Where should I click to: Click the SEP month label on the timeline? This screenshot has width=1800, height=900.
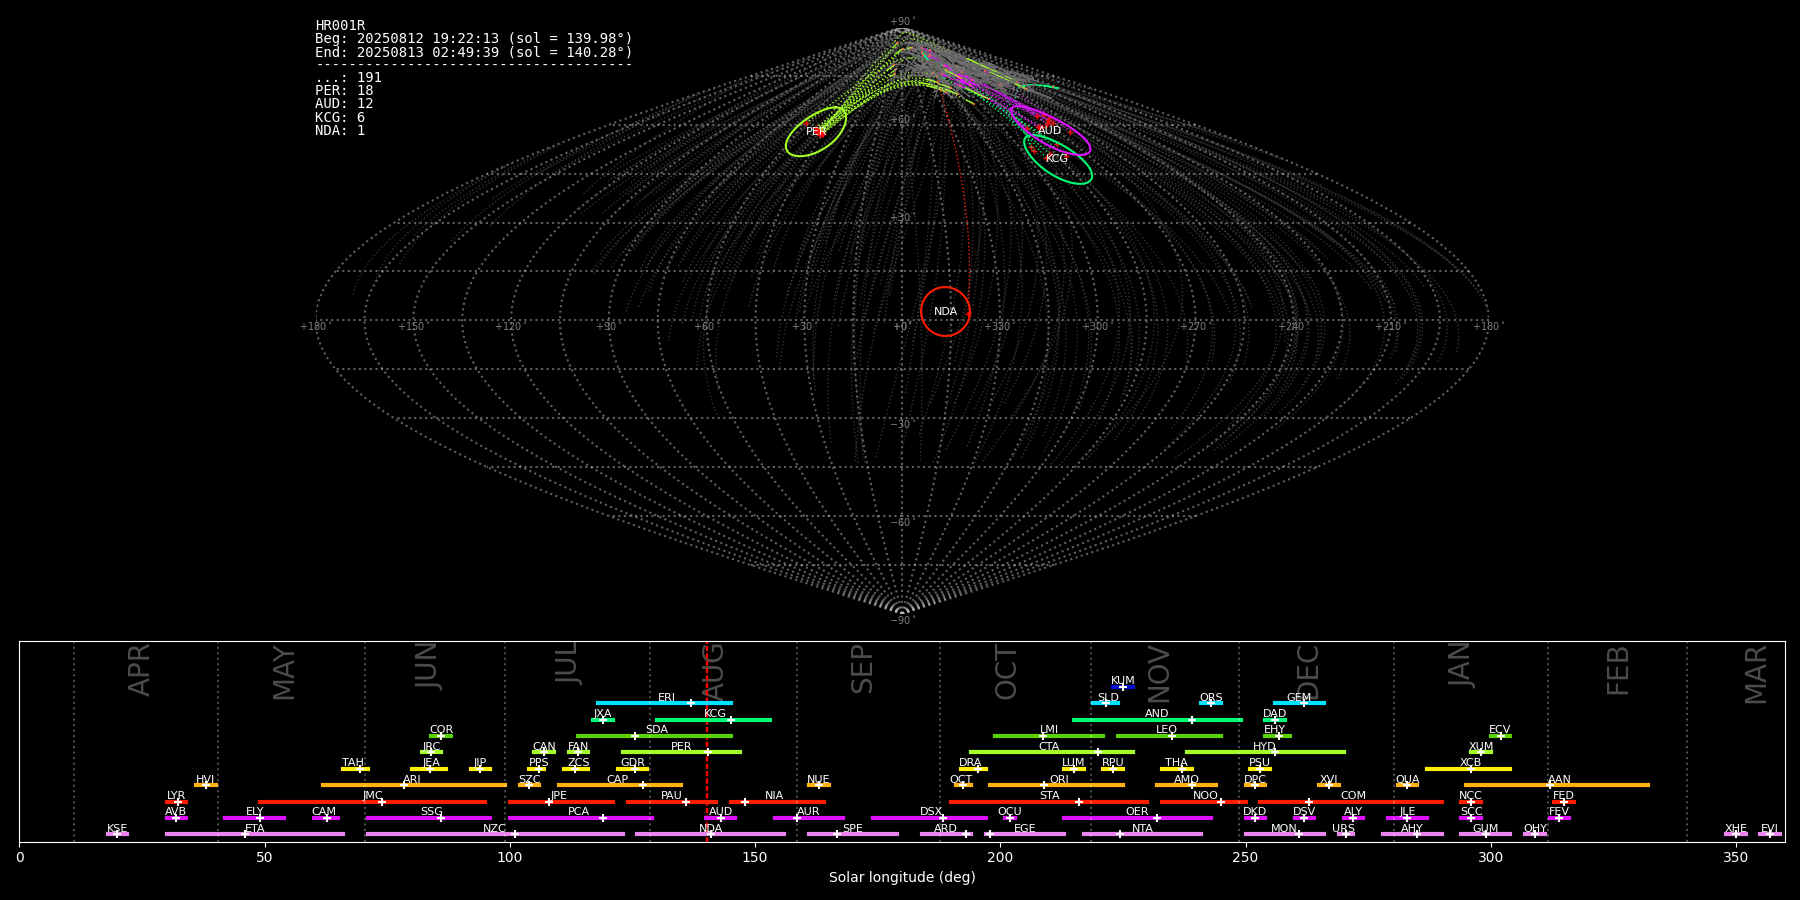point(862,669)
